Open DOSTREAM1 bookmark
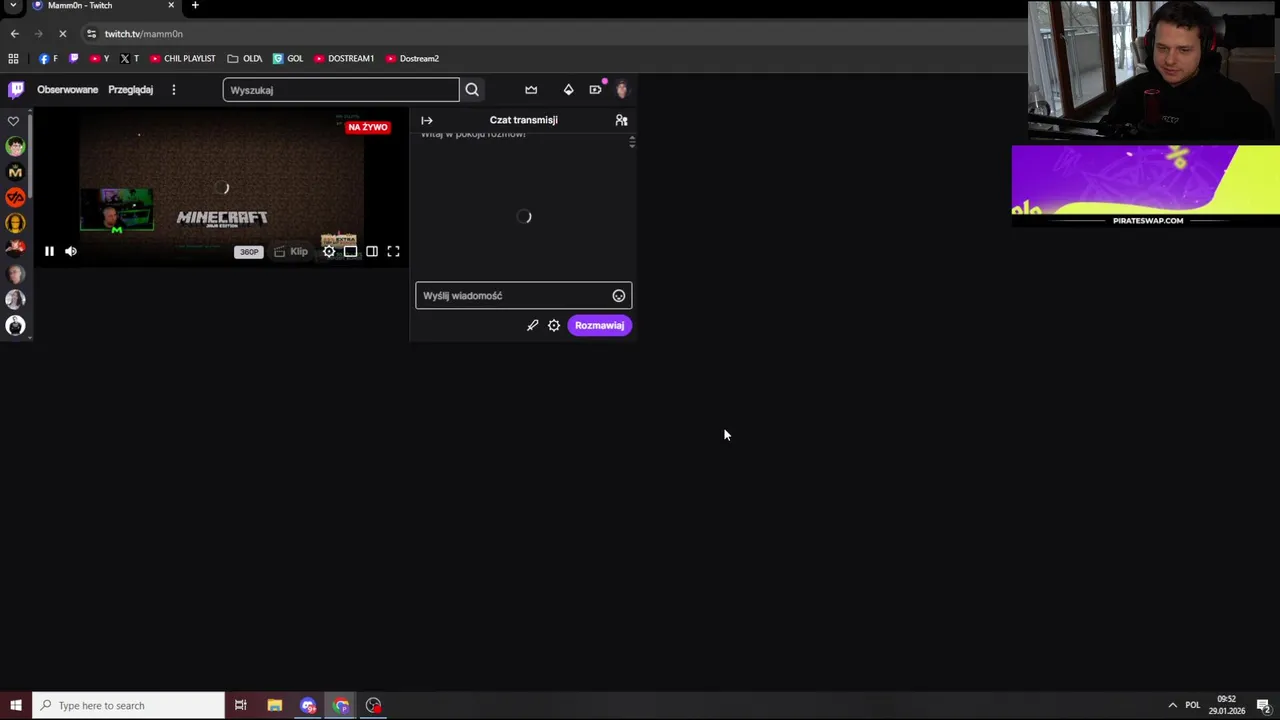 (344, 59)
